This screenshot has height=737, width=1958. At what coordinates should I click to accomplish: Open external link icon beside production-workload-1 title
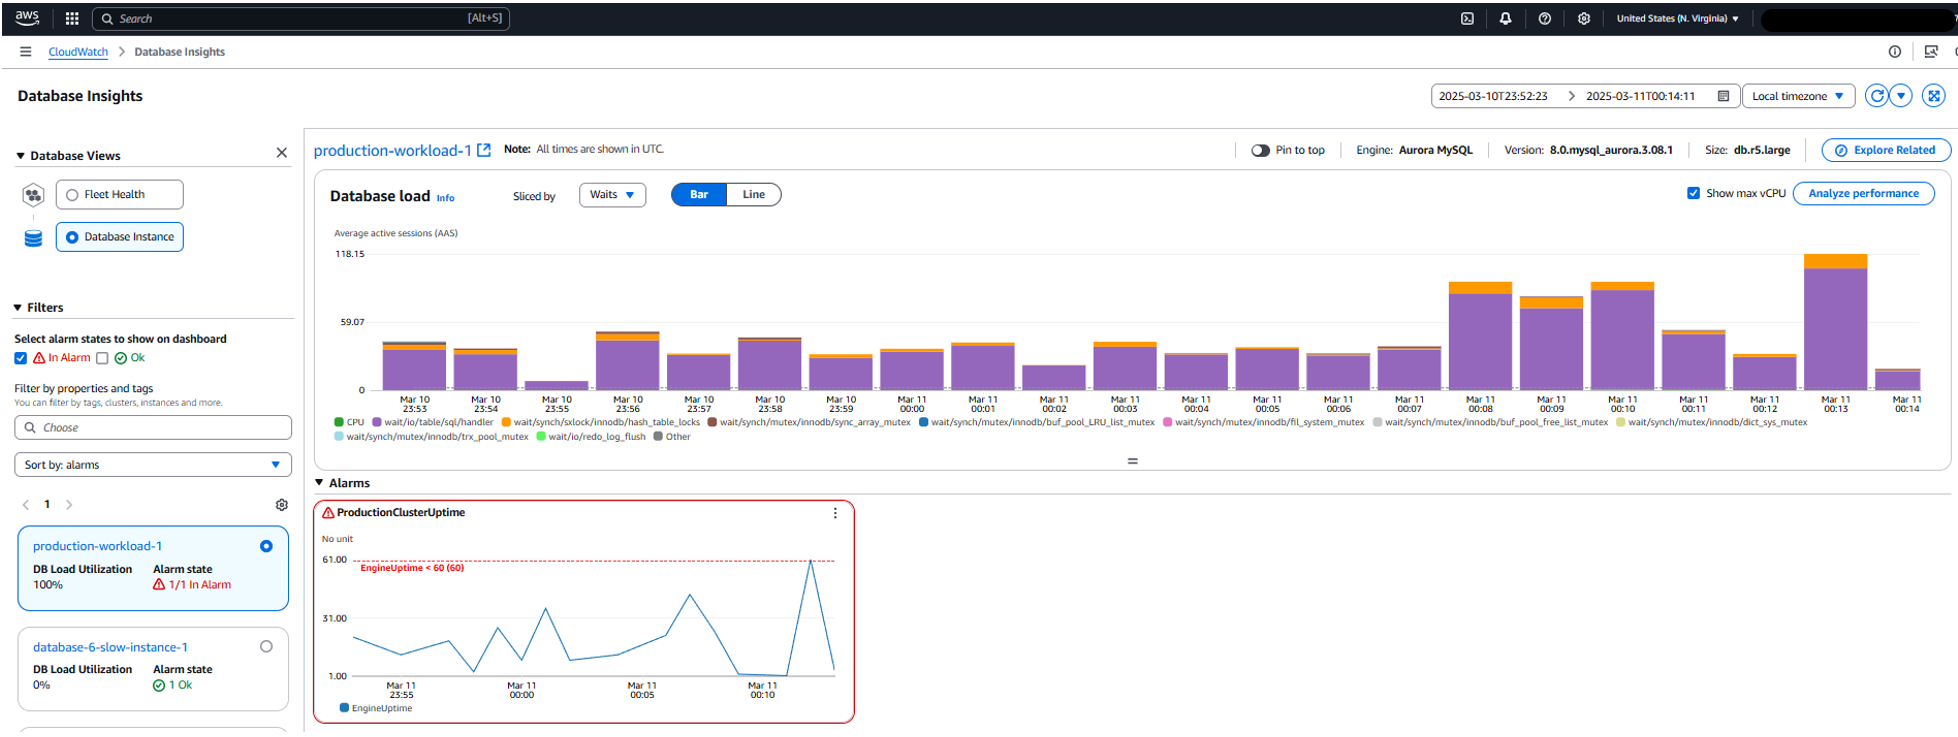click(x=484, y=150)
